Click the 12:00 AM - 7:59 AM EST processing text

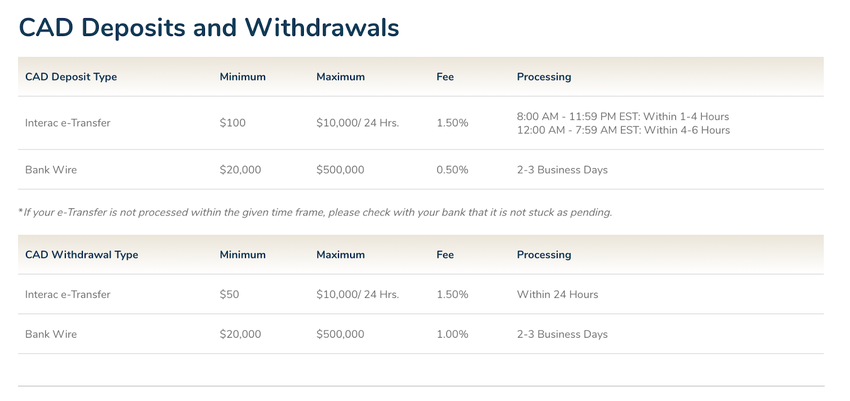click(623, 130)
